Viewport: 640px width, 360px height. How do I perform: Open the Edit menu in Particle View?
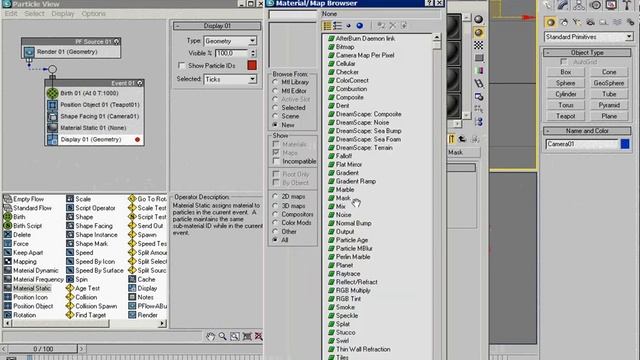coord(11,13)
